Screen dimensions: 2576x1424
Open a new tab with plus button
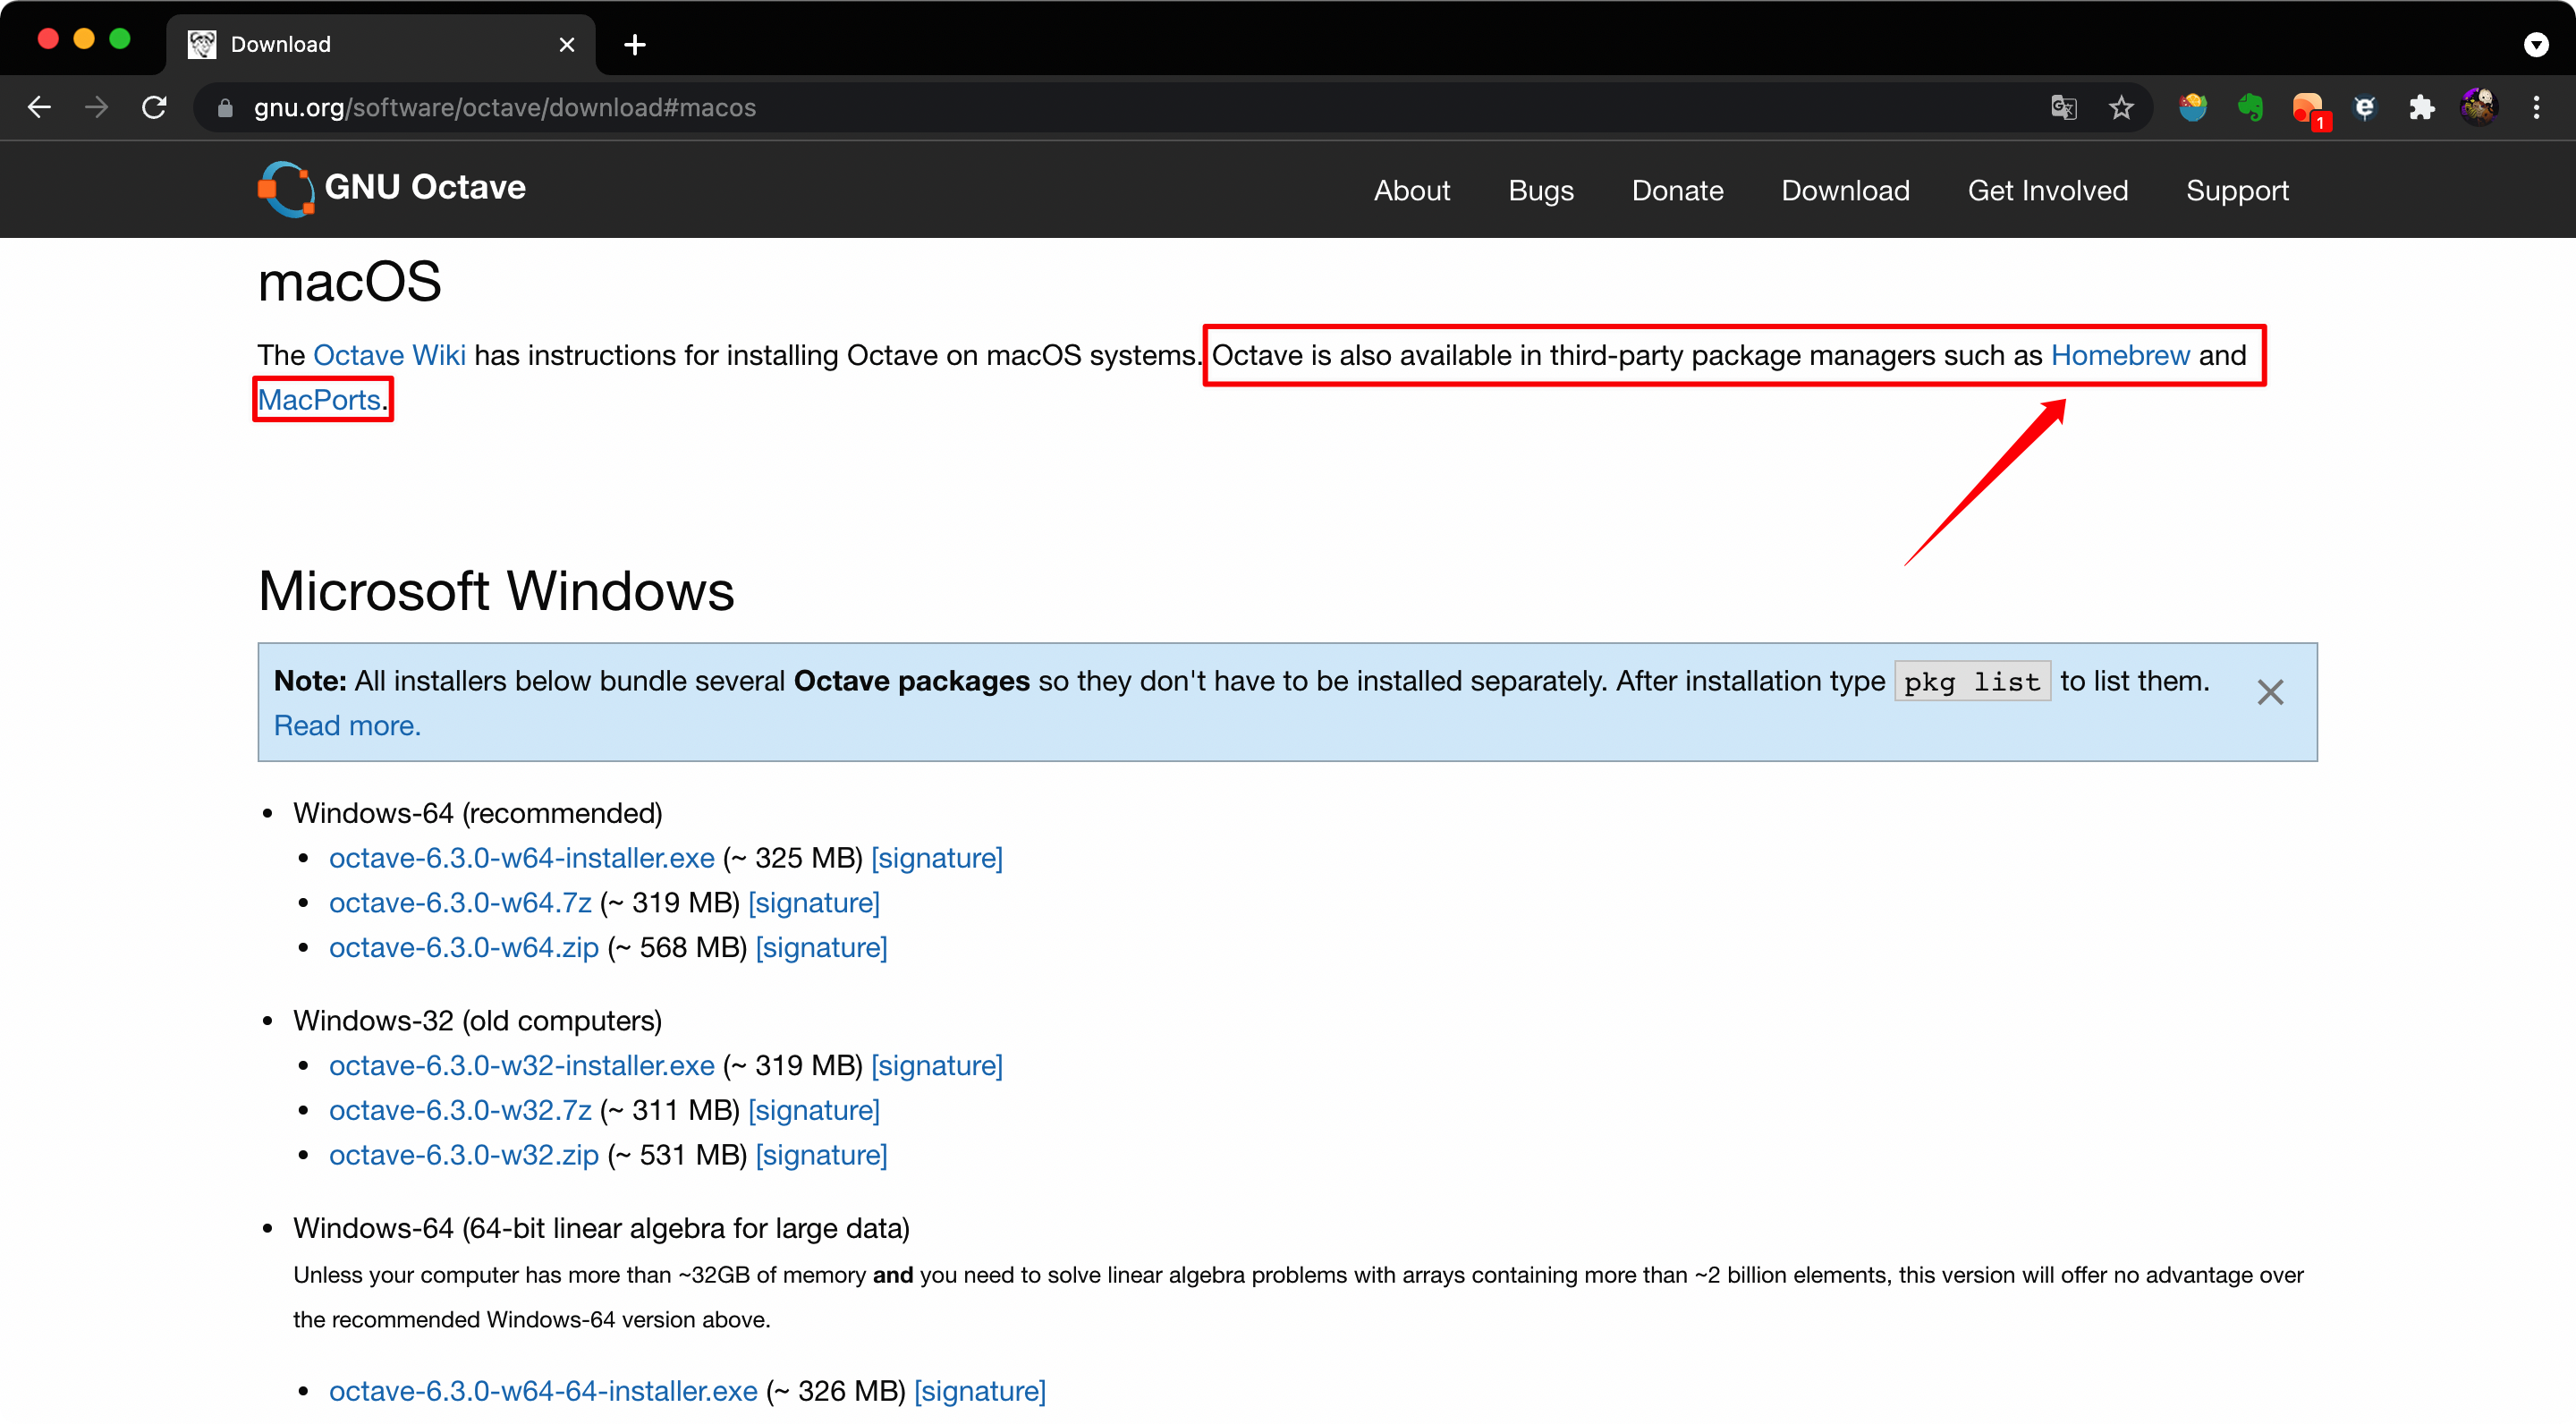point(634,44)
